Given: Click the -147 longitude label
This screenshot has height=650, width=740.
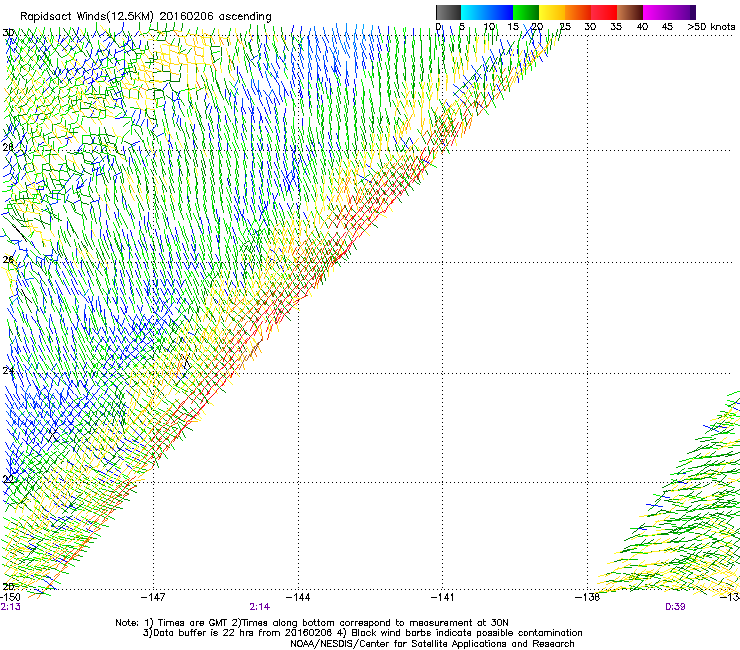Looking at the screenshot, I should [x=153, y=597].
